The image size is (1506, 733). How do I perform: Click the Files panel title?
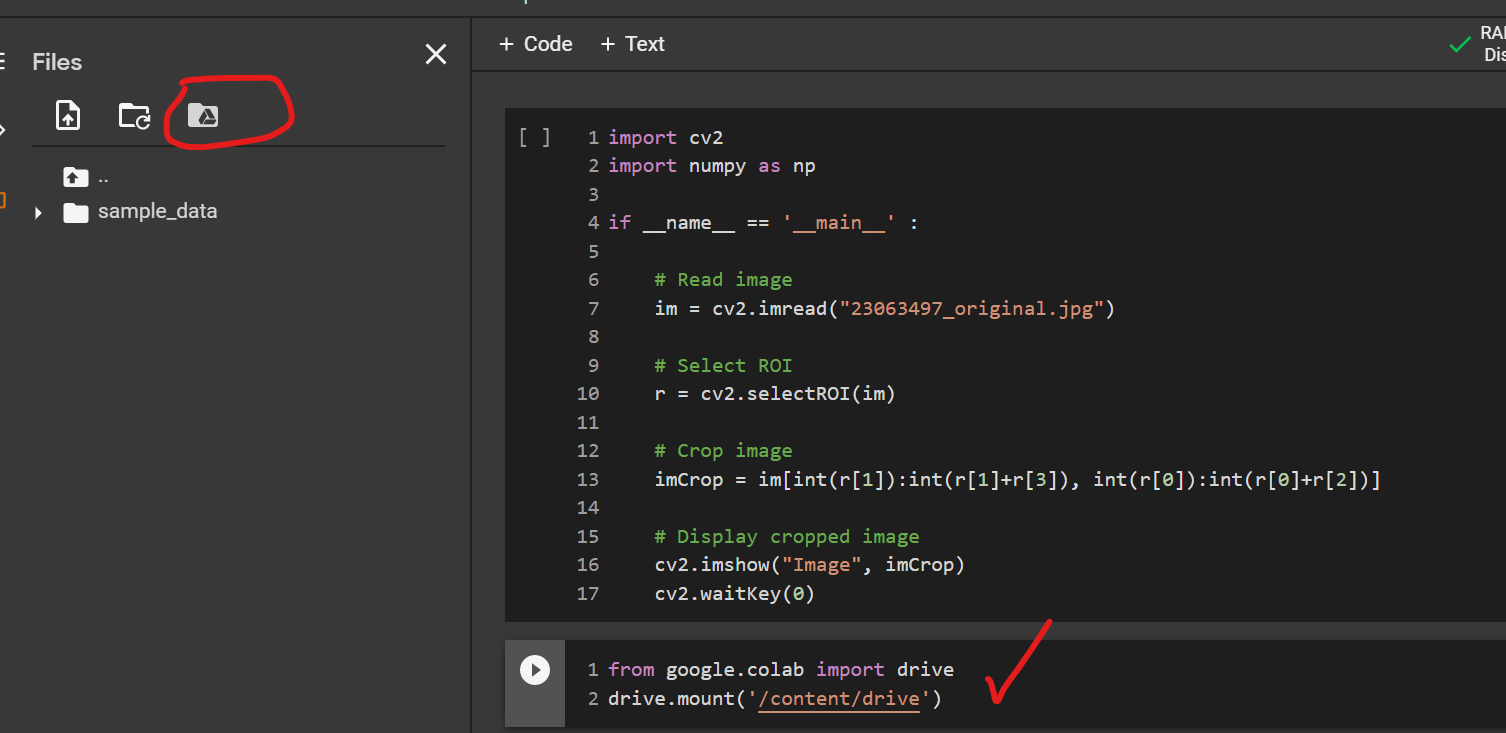tap(57, 62)
